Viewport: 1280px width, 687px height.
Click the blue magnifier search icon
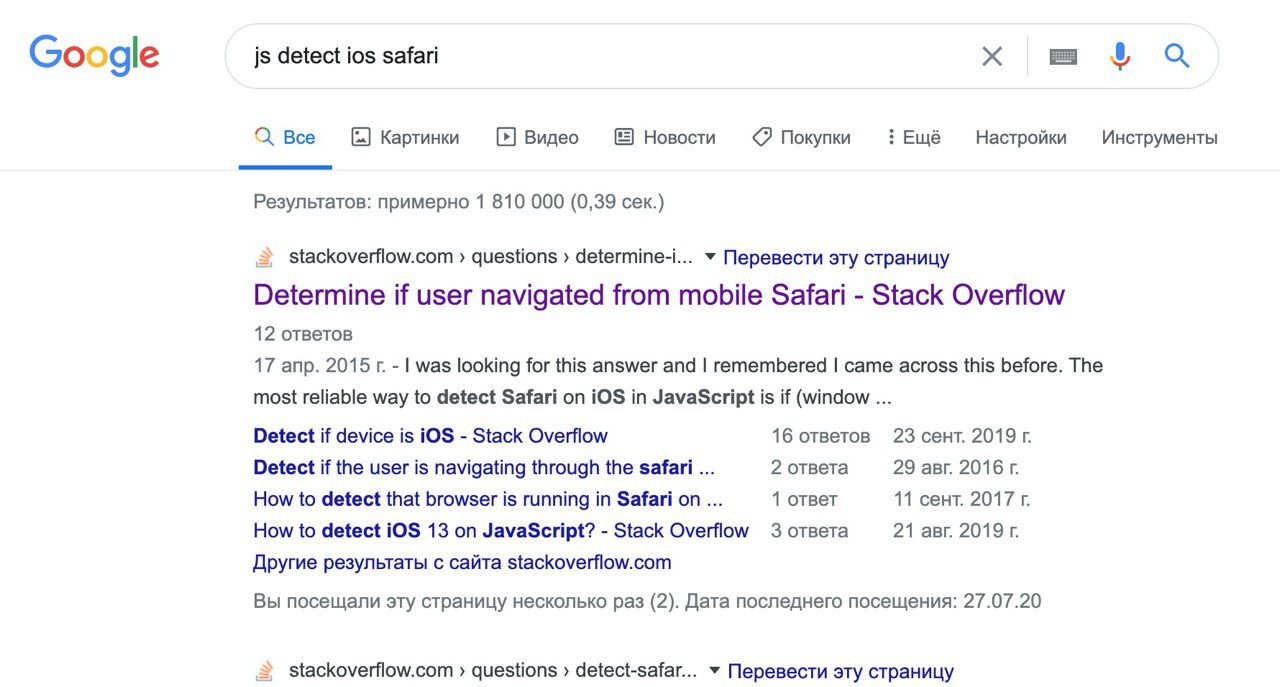tap(1177, 56)
